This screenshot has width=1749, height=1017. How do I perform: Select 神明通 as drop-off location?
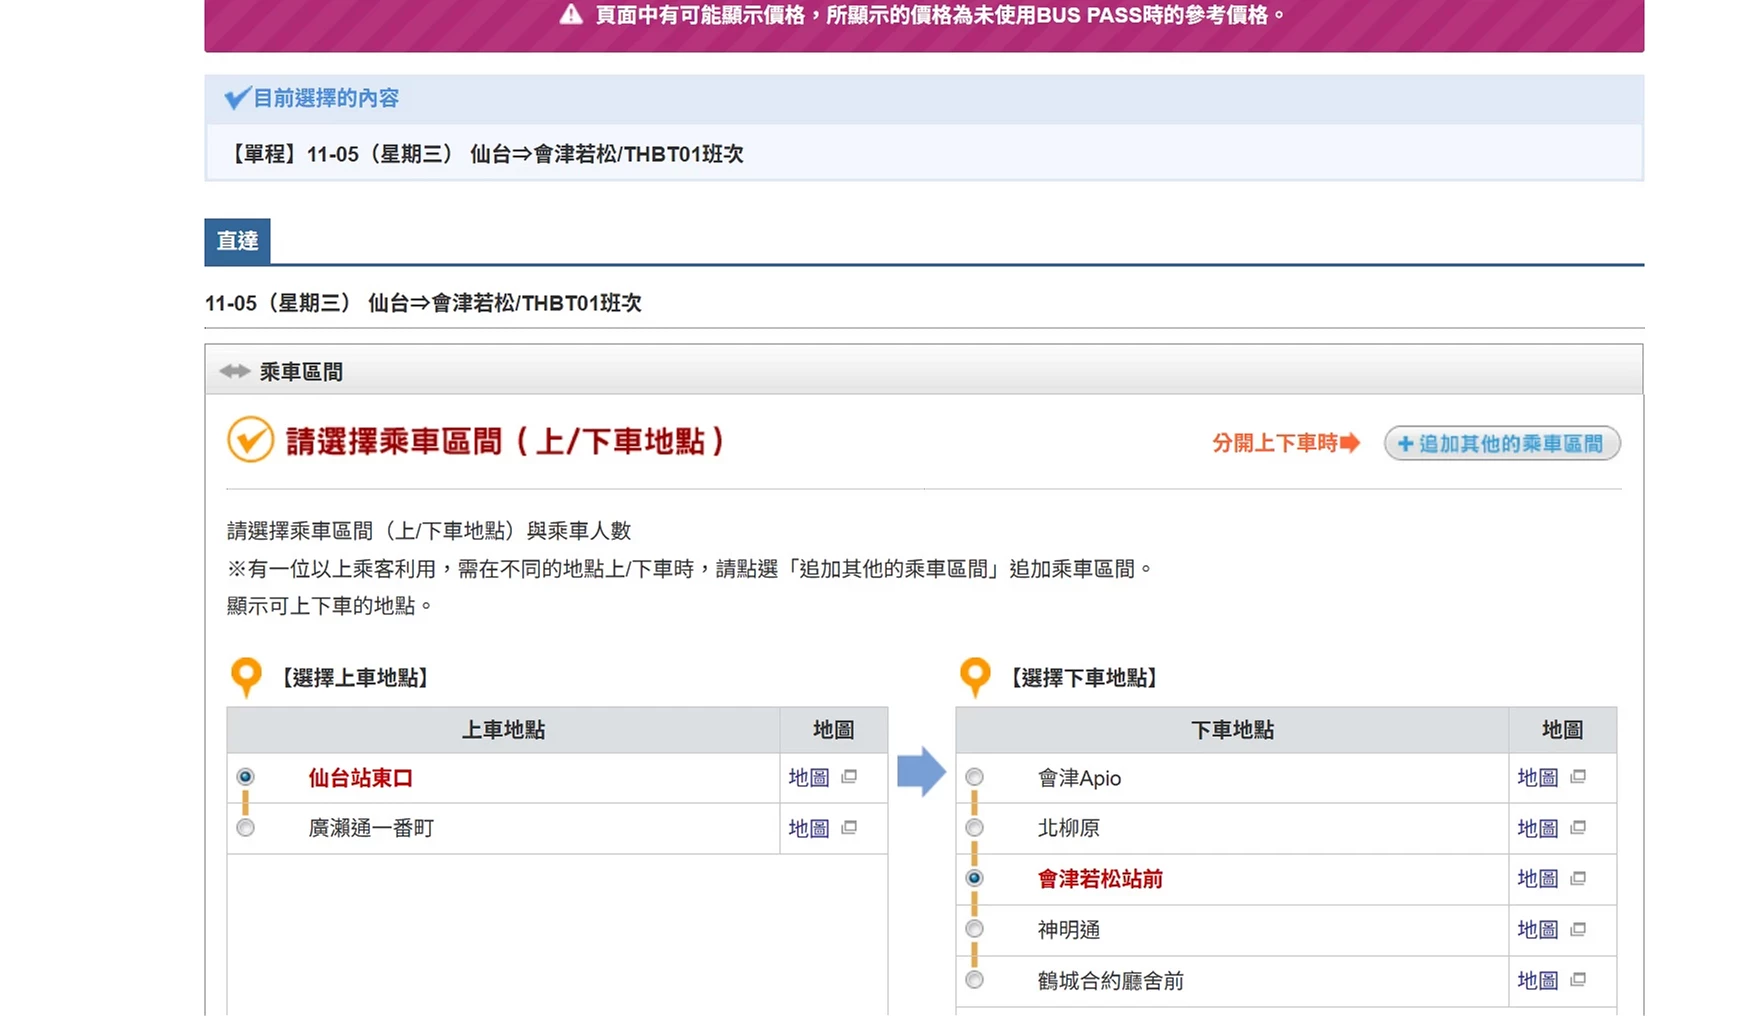click(x=975, y=930)
